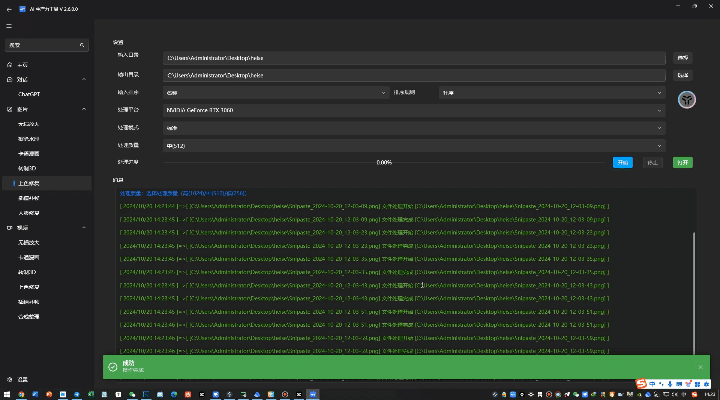This screenshot has height=400, width=720.
Task: Click the search magnifier icon in sidebar
Action: [84, 46]
